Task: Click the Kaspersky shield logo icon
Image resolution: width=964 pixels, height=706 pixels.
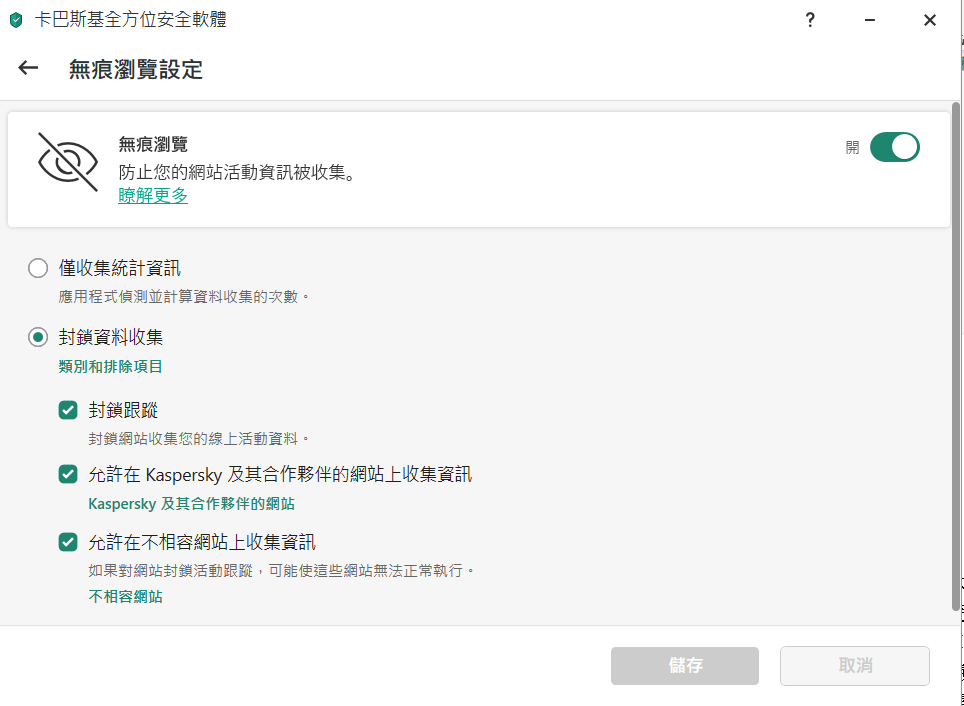Action: point(15,20)
